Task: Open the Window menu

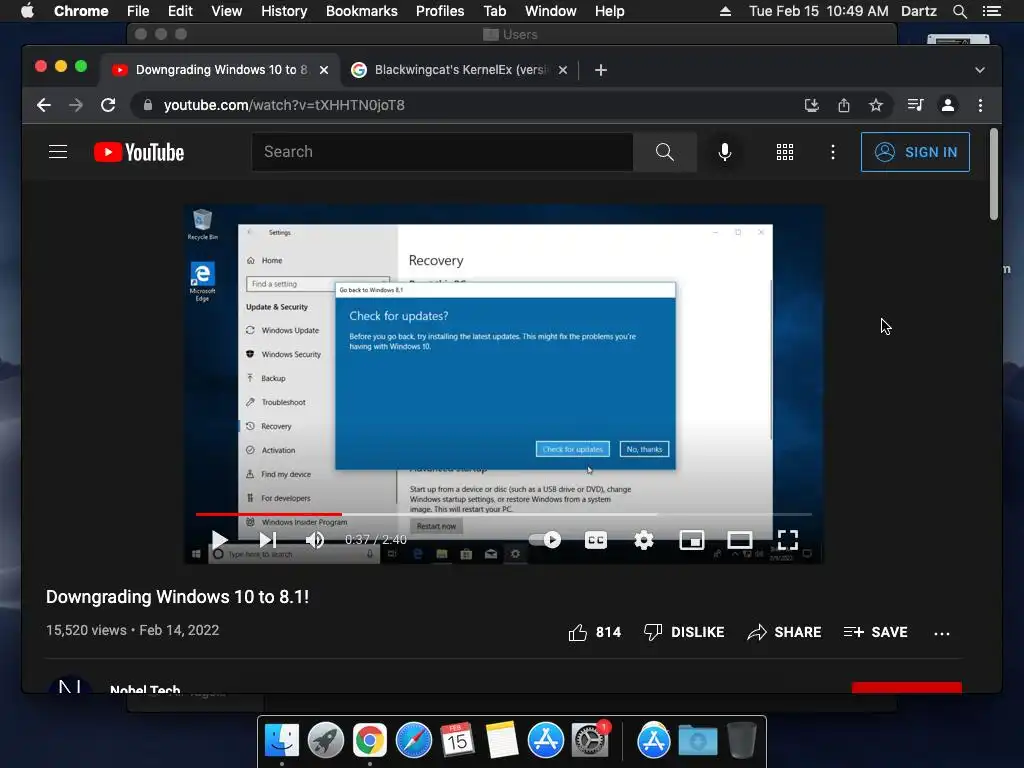Action: pyautogui.click(x=551, y=11)
